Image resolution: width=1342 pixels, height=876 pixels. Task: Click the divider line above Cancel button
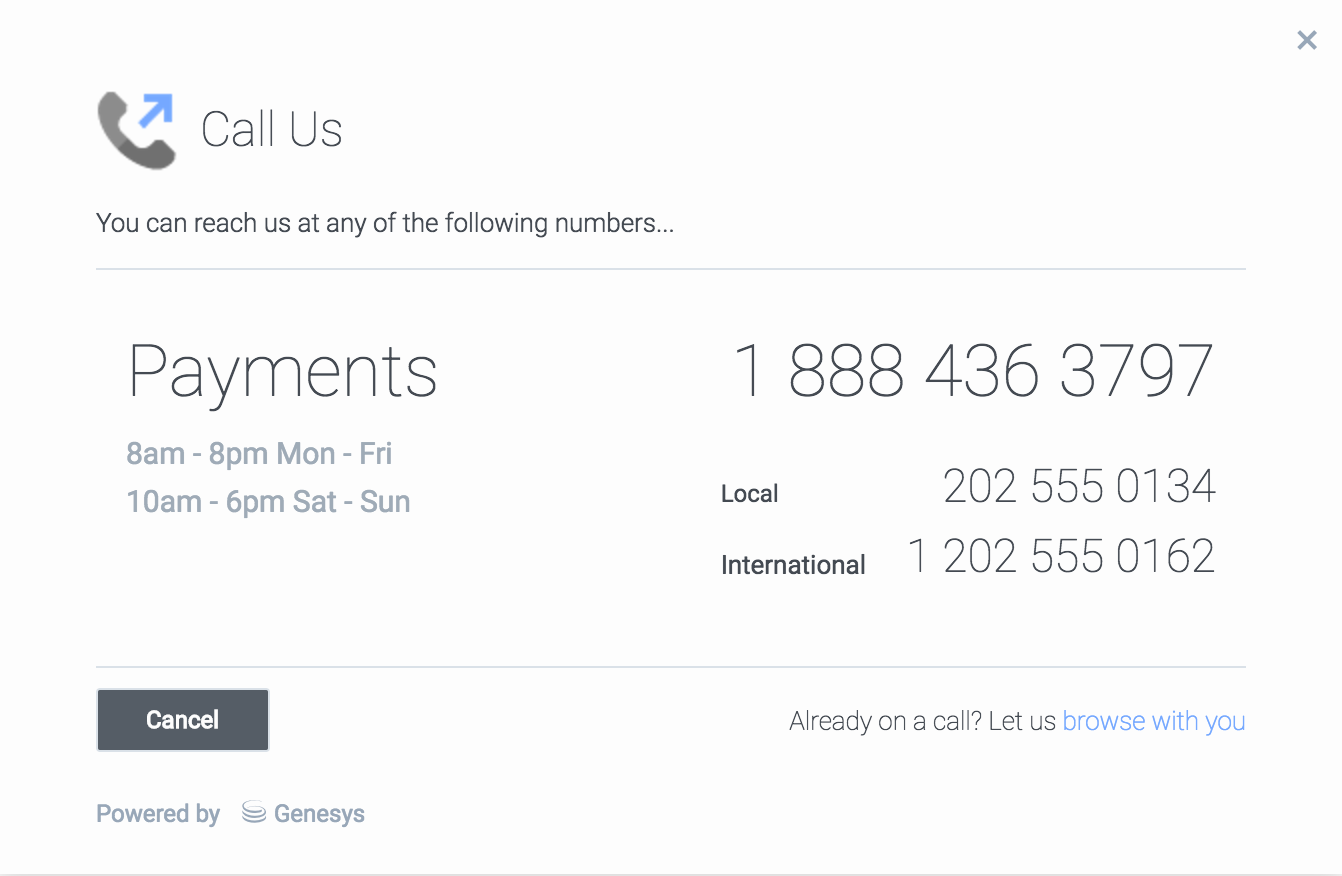(670, 667)
